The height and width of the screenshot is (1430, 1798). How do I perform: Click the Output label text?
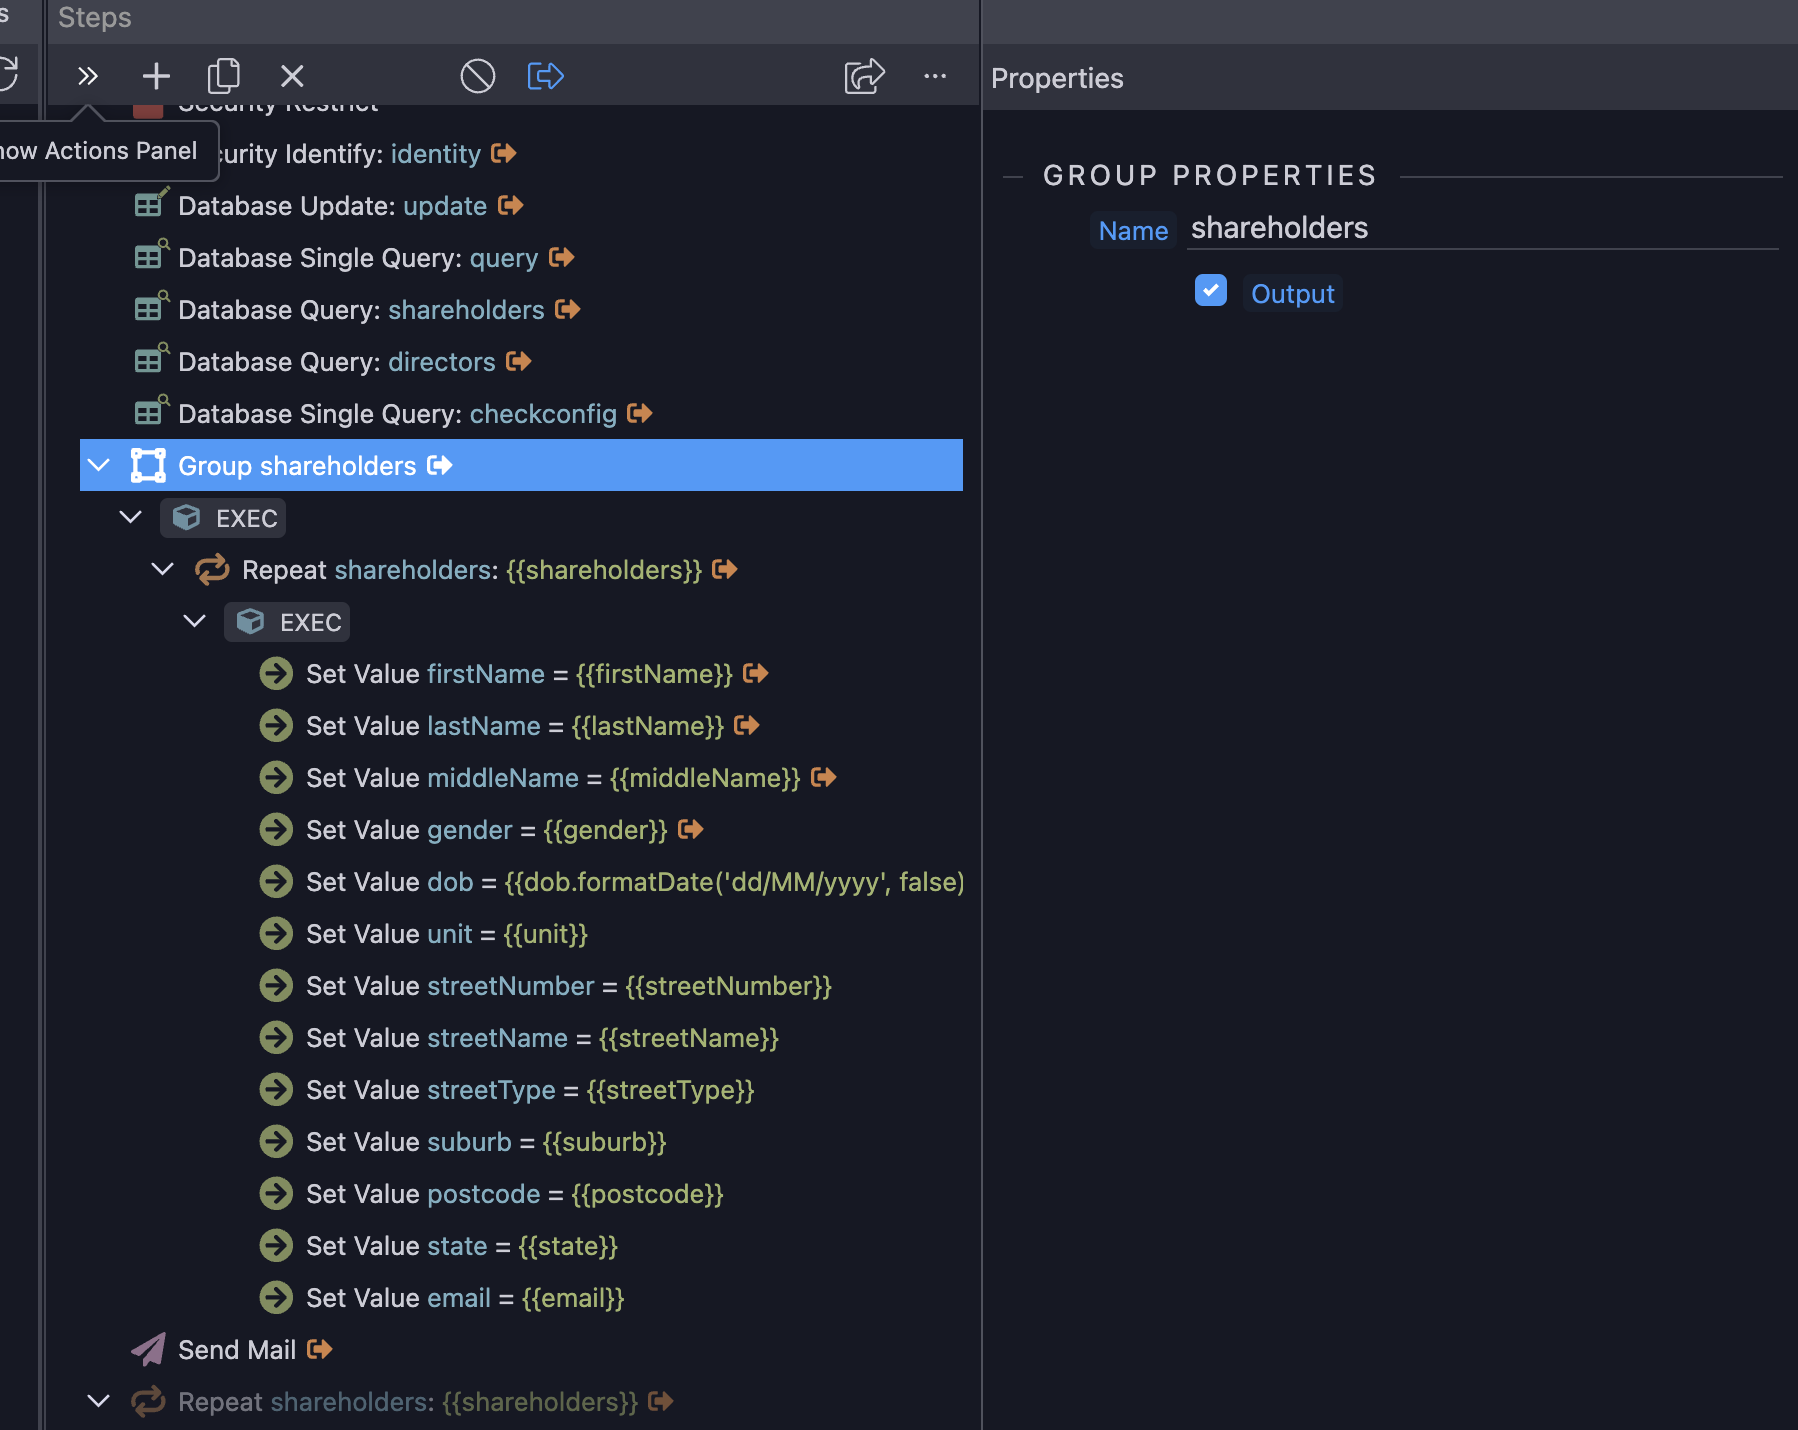pyautogui.click(x=1292, y=294)
